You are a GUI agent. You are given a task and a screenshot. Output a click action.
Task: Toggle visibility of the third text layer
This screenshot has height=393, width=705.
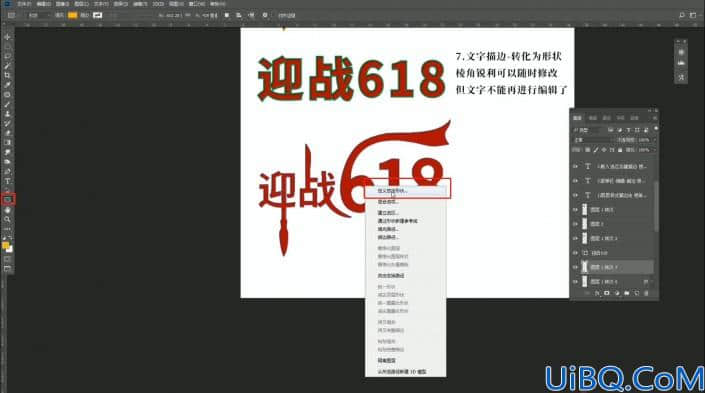575,195
